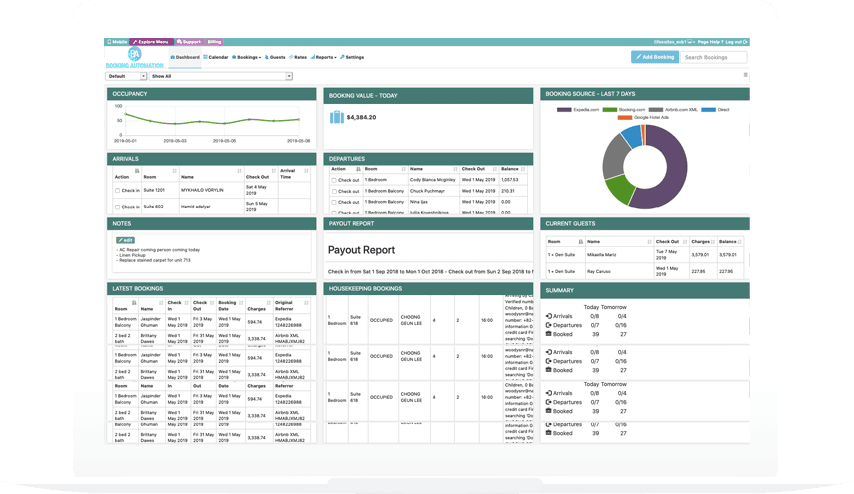Click the Search Bookings input field

tap(714, 57)
